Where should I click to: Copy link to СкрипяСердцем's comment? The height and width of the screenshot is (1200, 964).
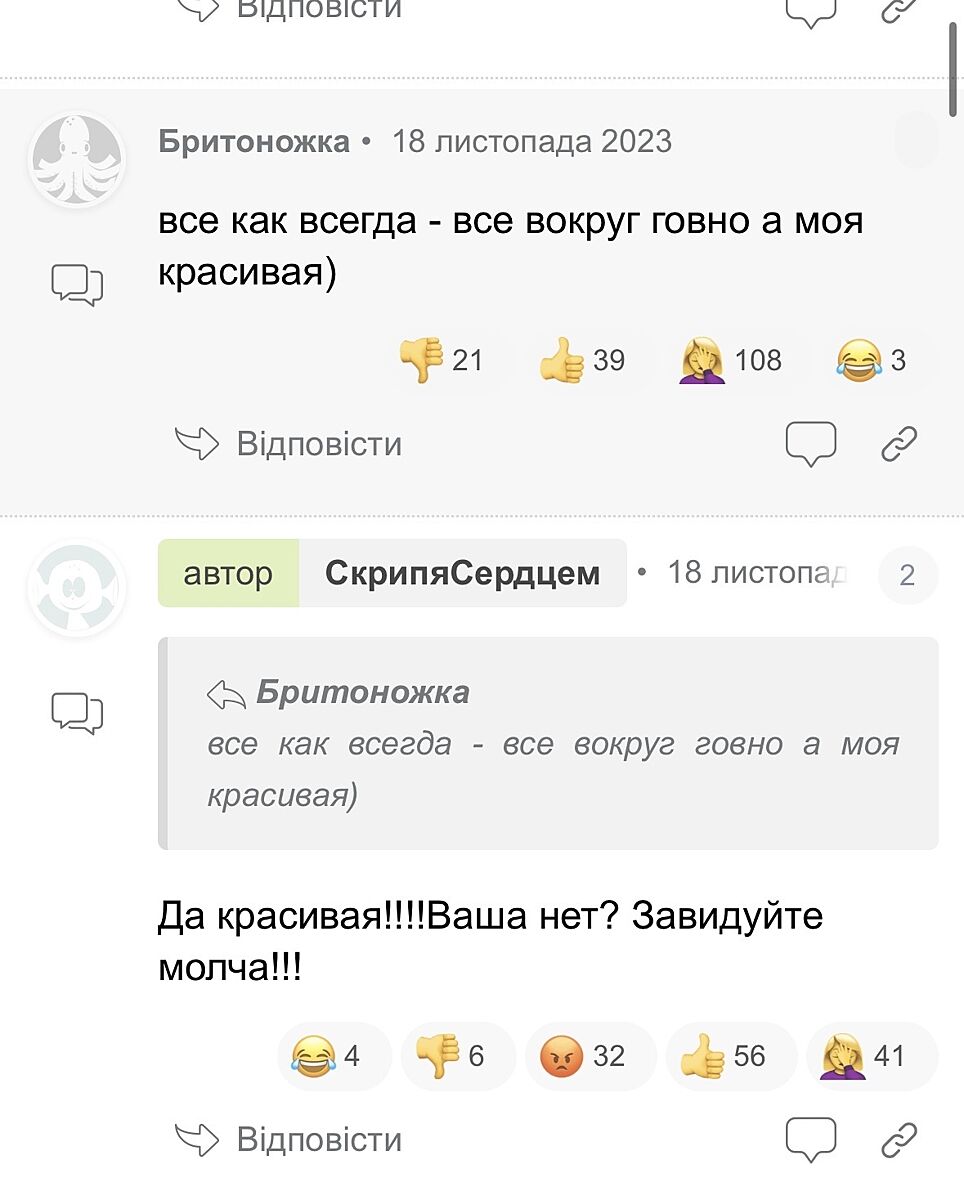[x=899, y=1139]
